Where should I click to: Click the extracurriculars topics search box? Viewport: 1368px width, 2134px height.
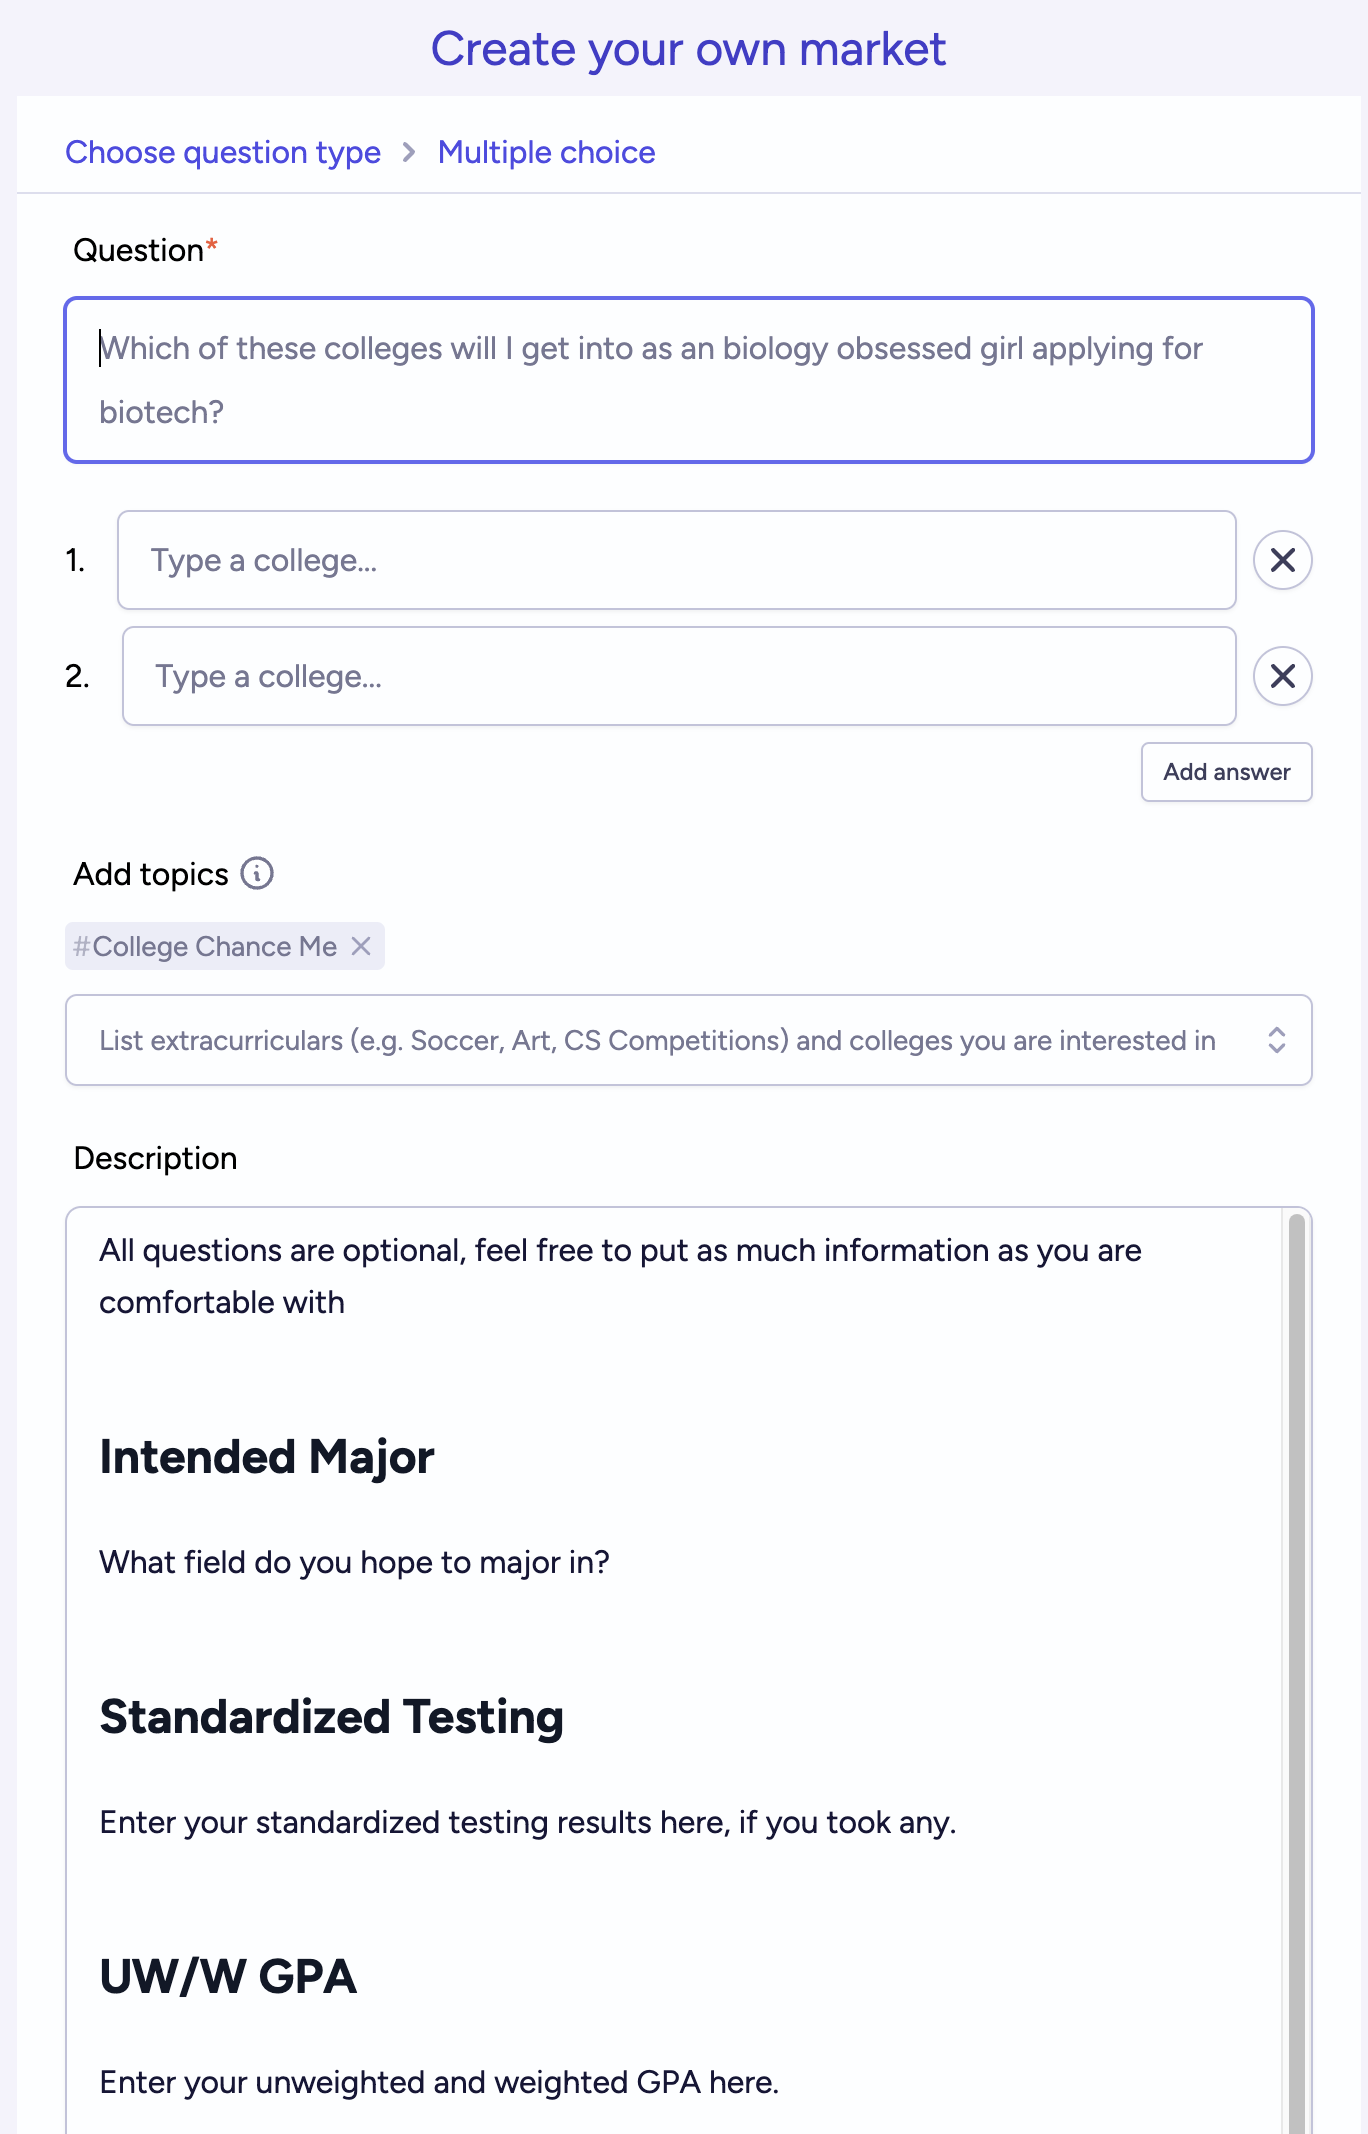click(689, 1040)
